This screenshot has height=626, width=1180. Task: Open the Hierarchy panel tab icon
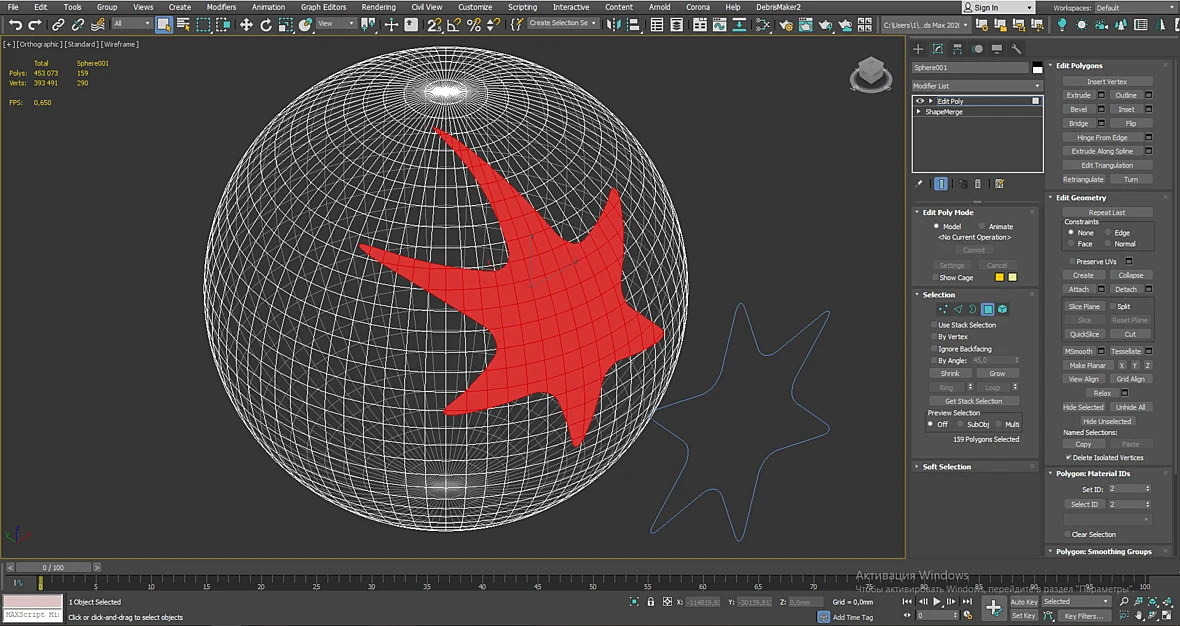(x=957, y=49)
